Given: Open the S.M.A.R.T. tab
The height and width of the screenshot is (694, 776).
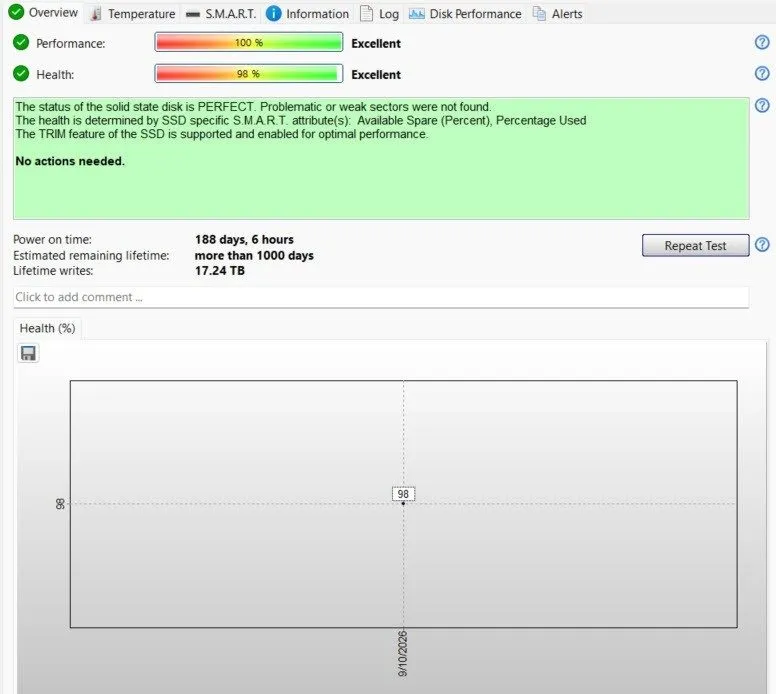Looking at the screenshot, I should tap(221, 14).
